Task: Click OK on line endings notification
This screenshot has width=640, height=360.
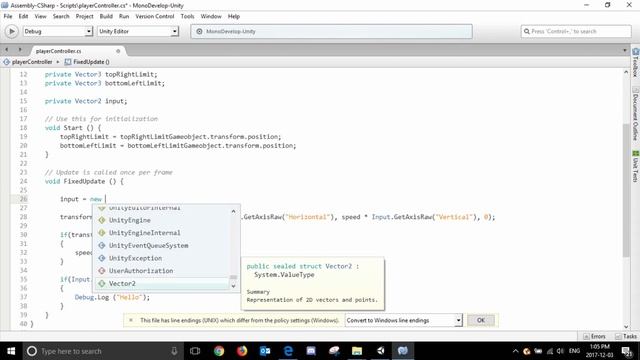Action: (481, 320)
